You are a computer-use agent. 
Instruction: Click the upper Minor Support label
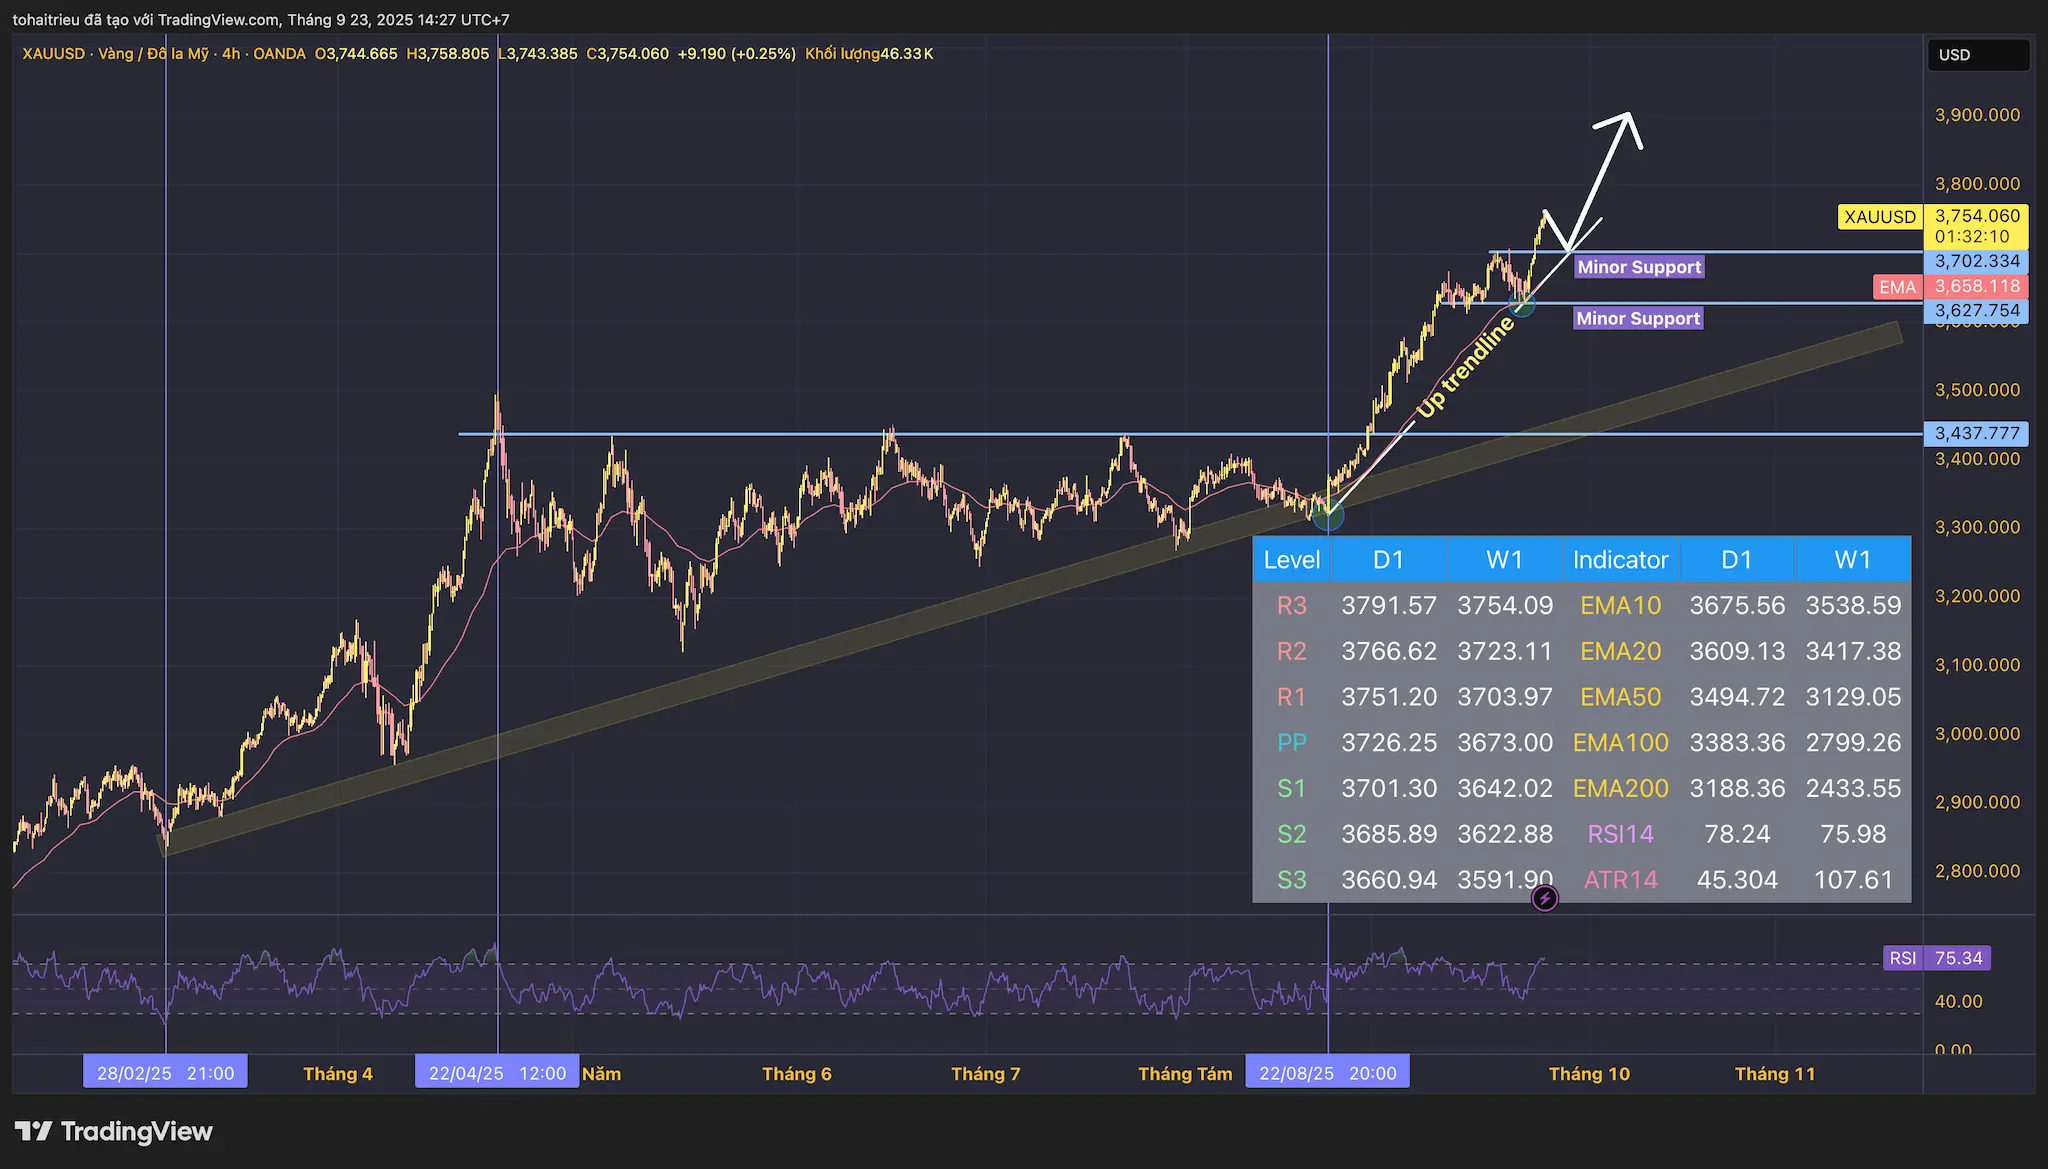click(1639, 267)
